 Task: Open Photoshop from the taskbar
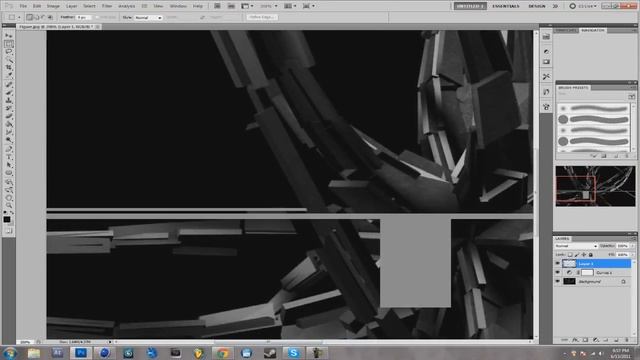(81, 353)
